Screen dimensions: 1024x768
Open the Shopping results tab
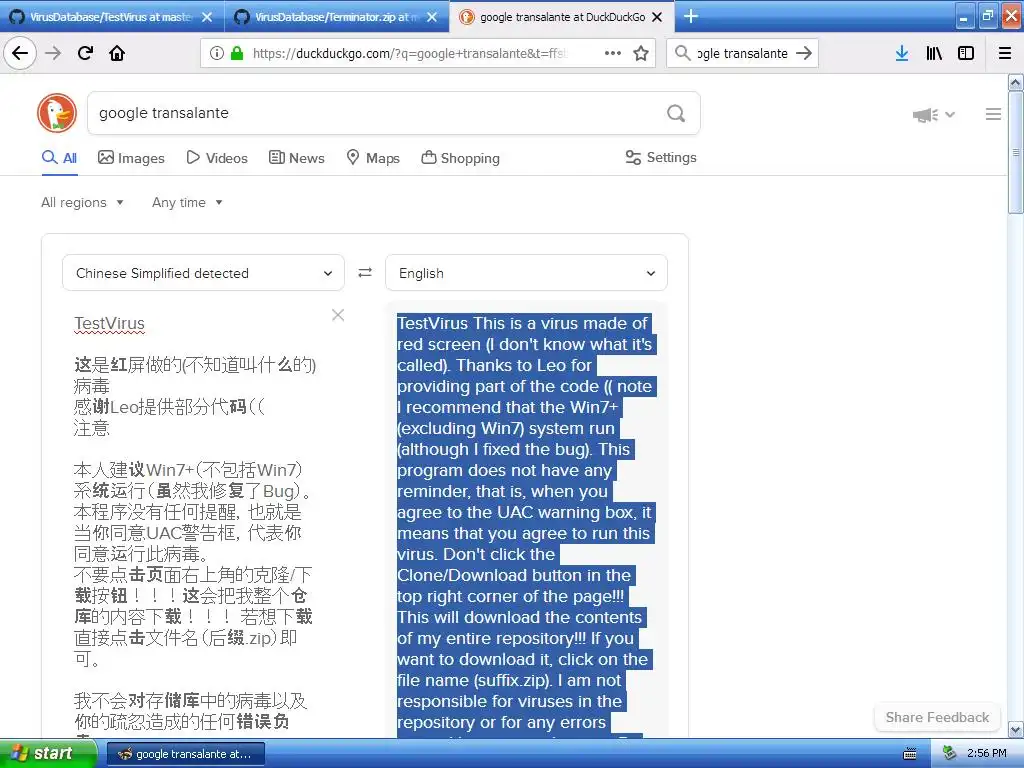460,157
